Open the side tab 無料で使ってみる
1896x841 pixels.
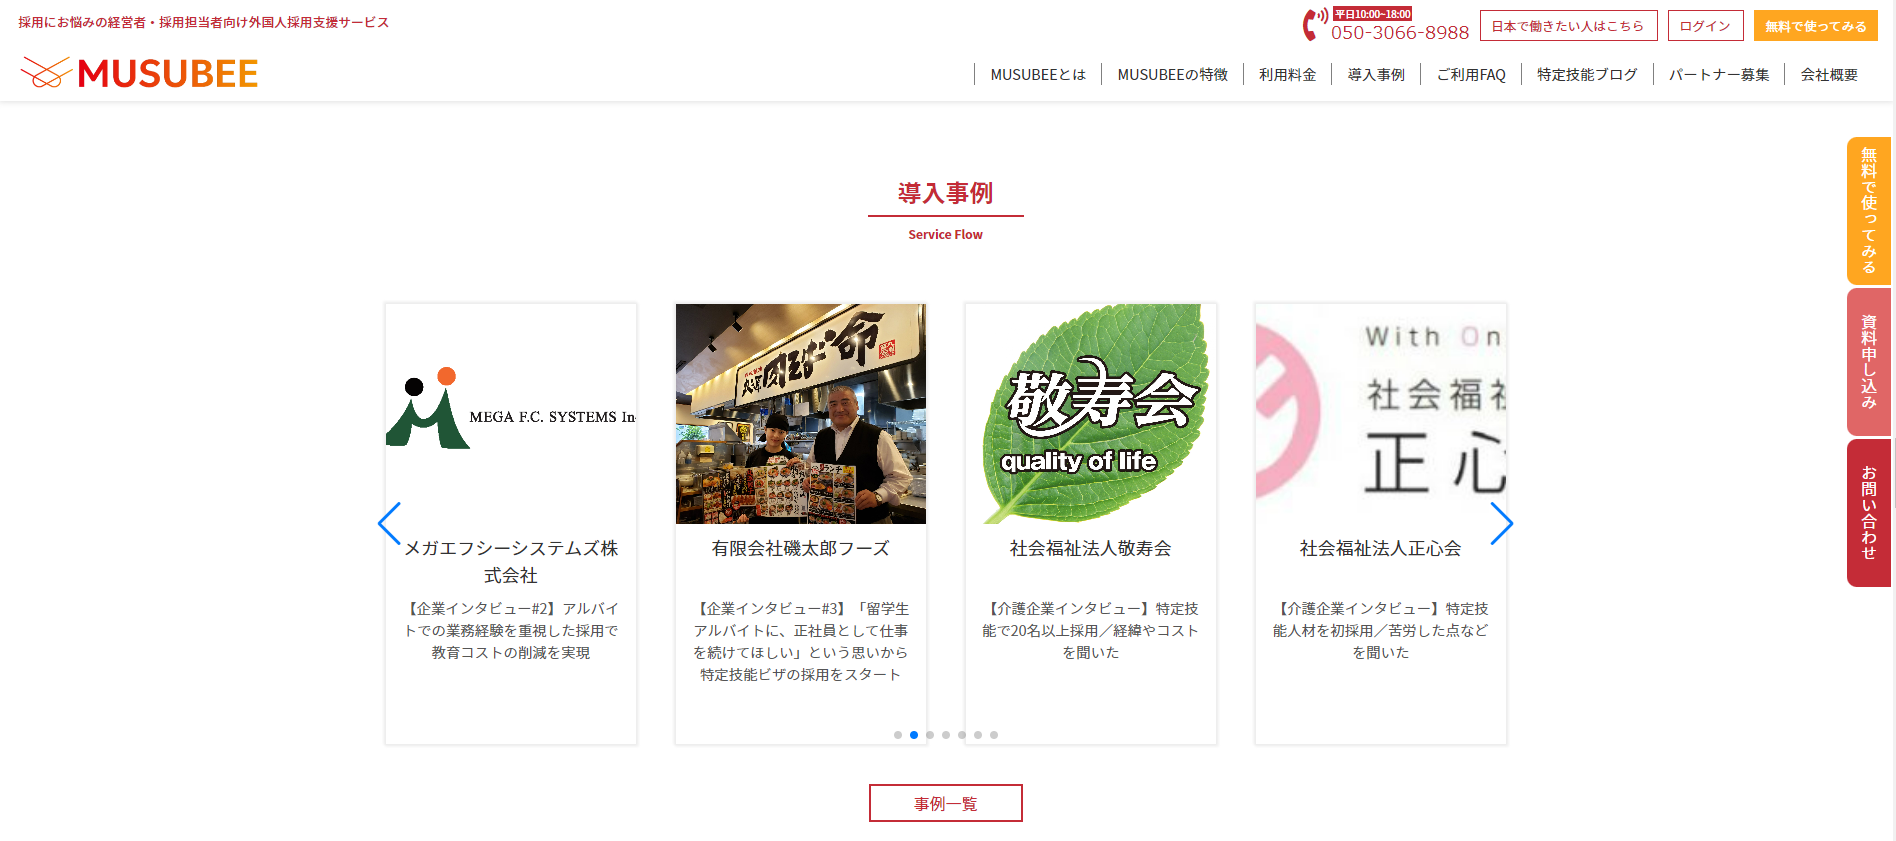pos(1868,211)
